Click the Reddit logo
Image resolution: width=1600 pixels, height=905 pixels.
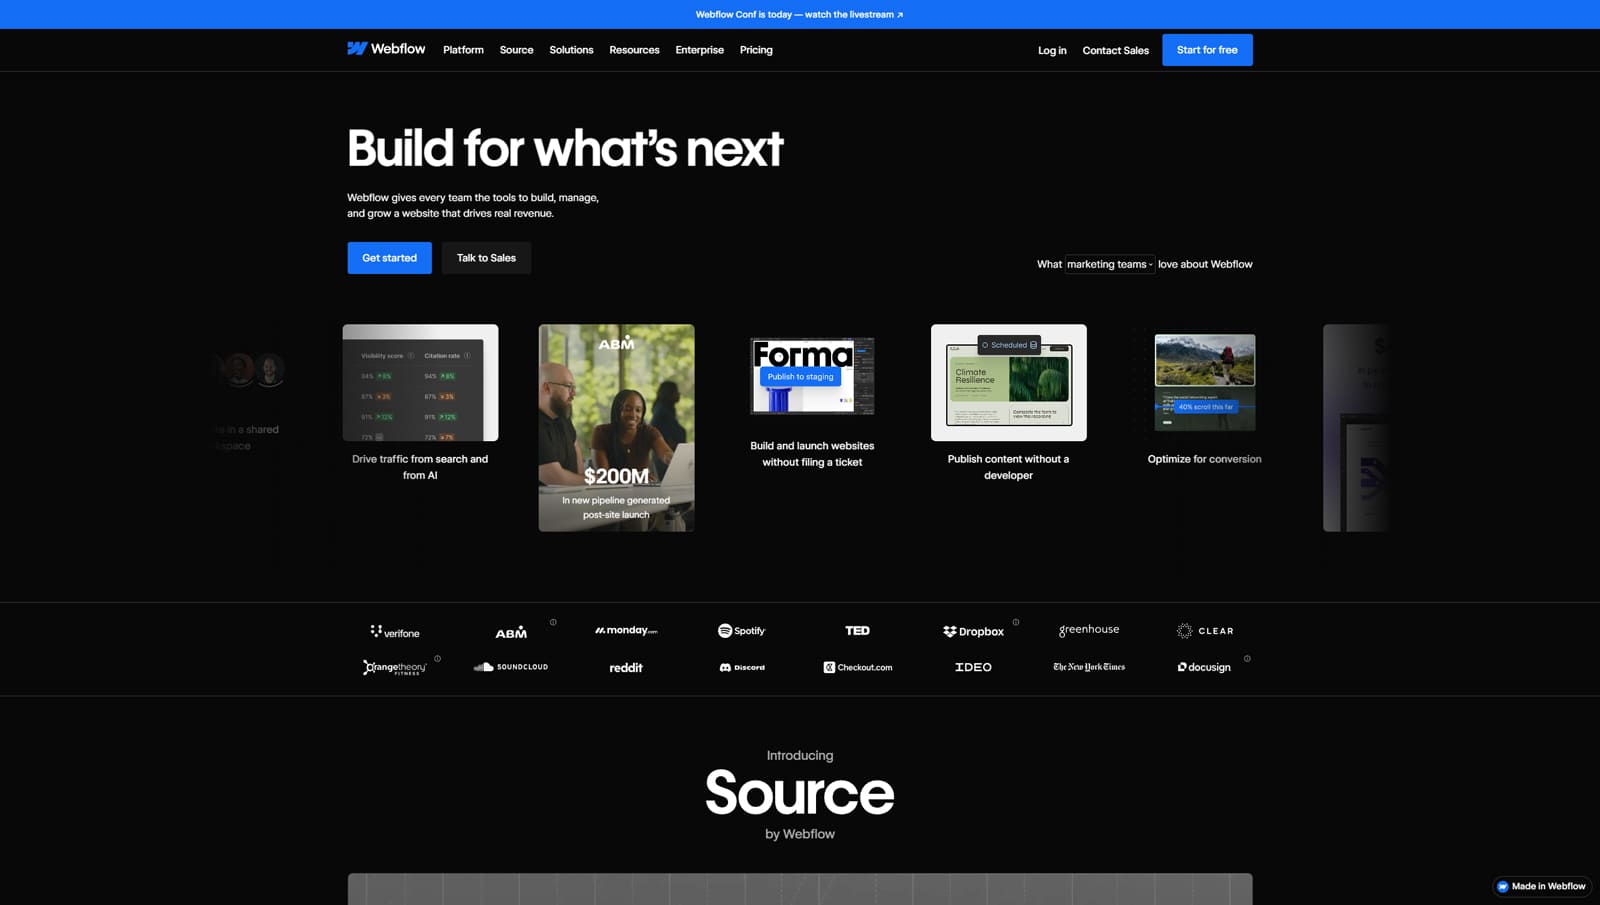(x=626, y=667)
